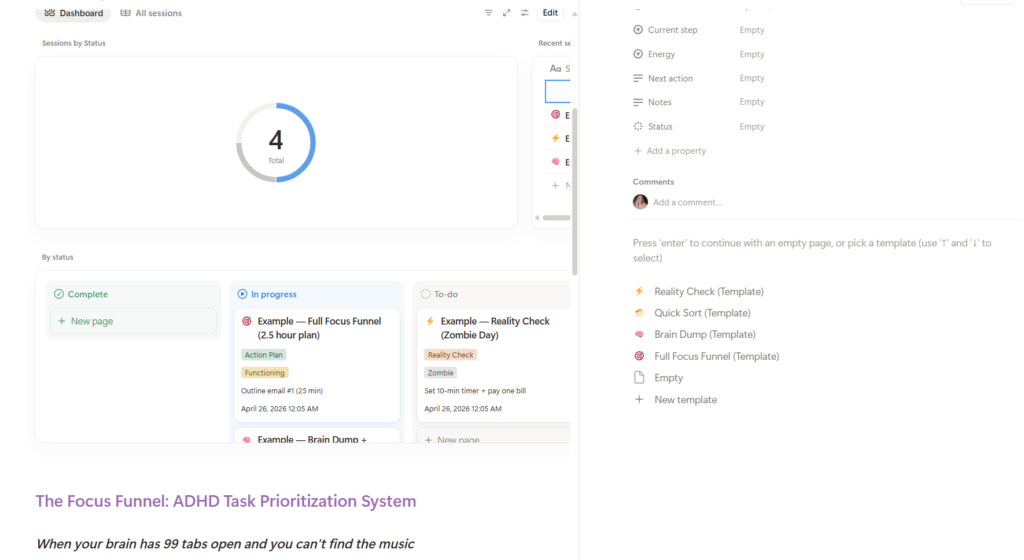Click the target icon on Full Focus Funnel card

click(247, 321)
